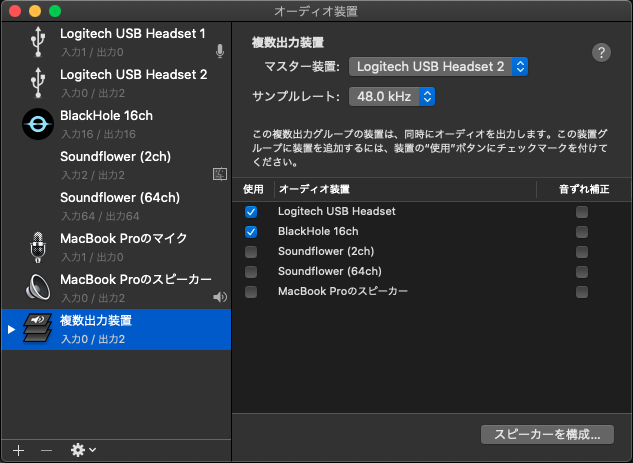The image size is (633, 463).
Task: Click the BlackHole 16ch name in table
Action: click(x=318, y=231)
